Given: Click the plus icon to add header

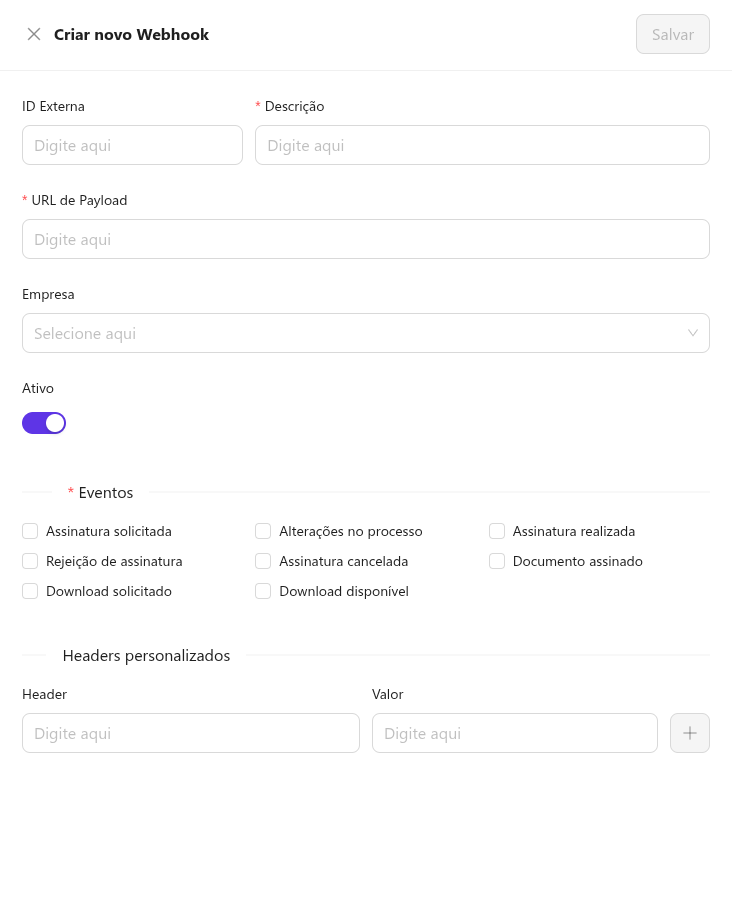Looking at the screenshot, I should tap(689, 733).
